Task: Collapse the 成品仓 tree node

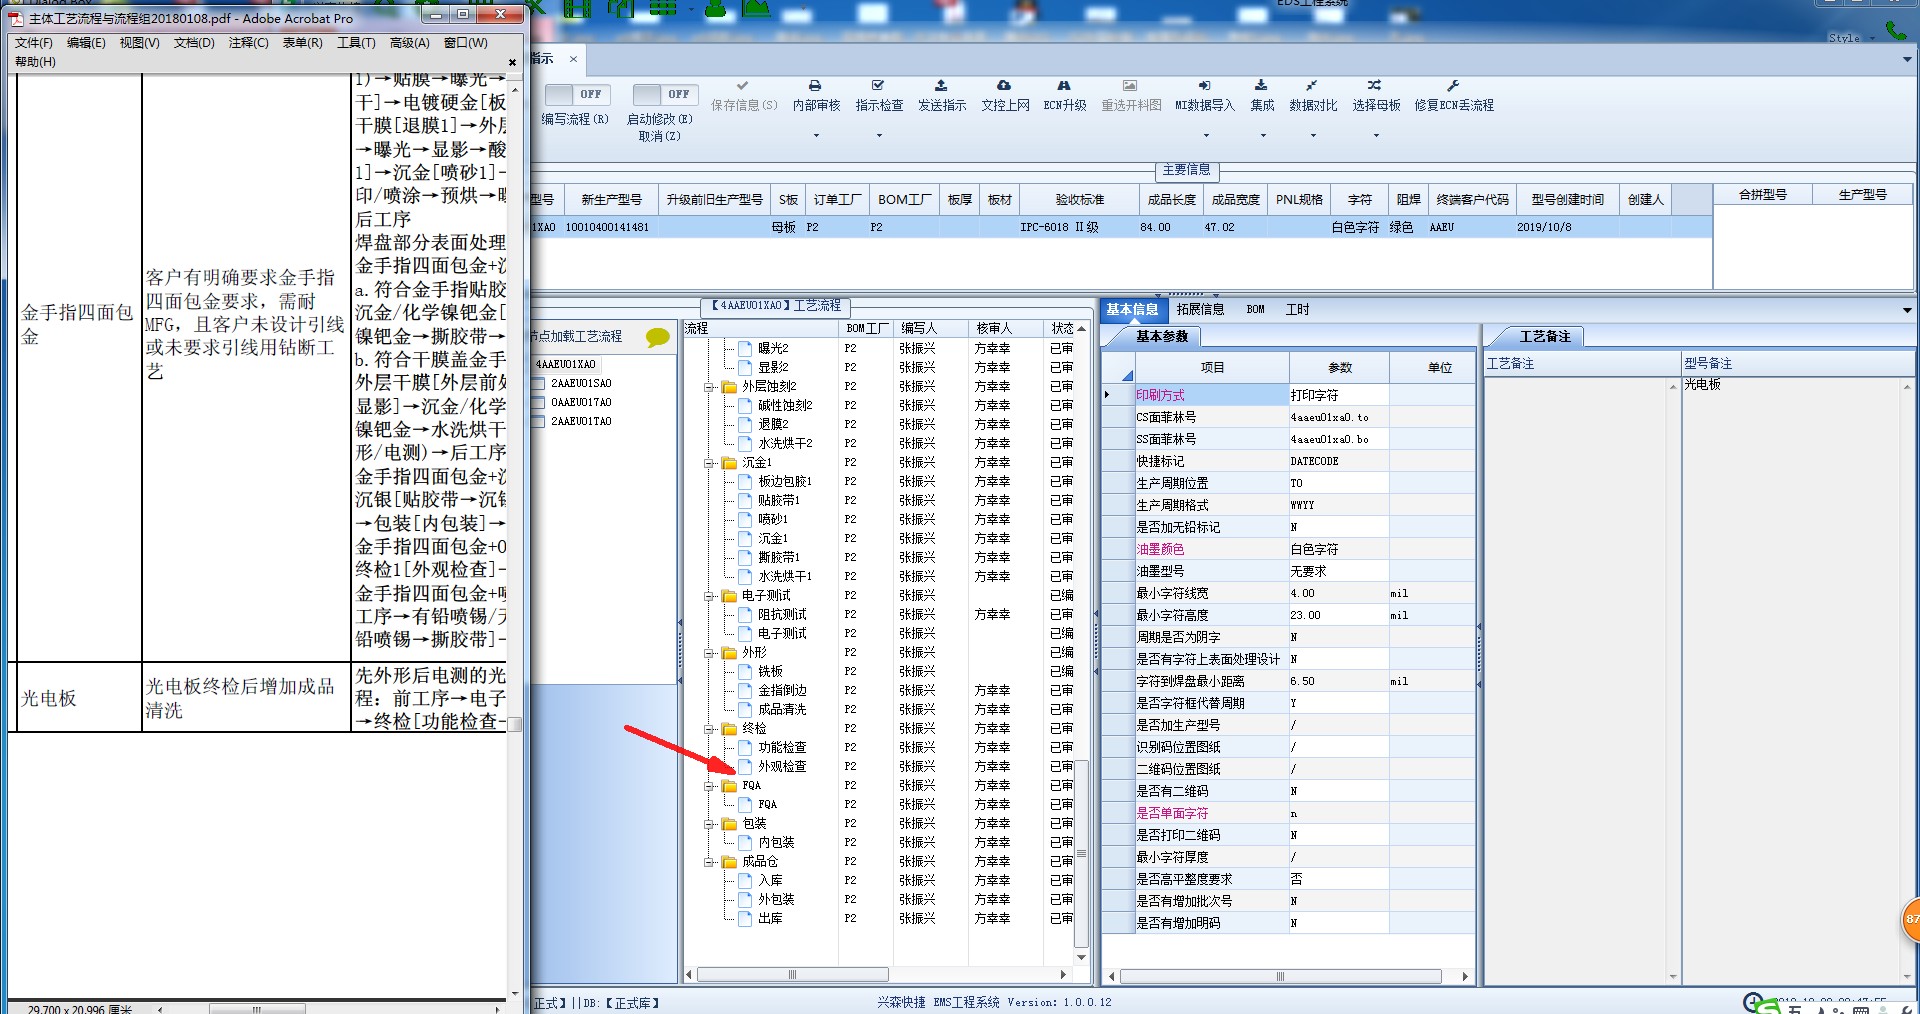Action: click(709, 862)
